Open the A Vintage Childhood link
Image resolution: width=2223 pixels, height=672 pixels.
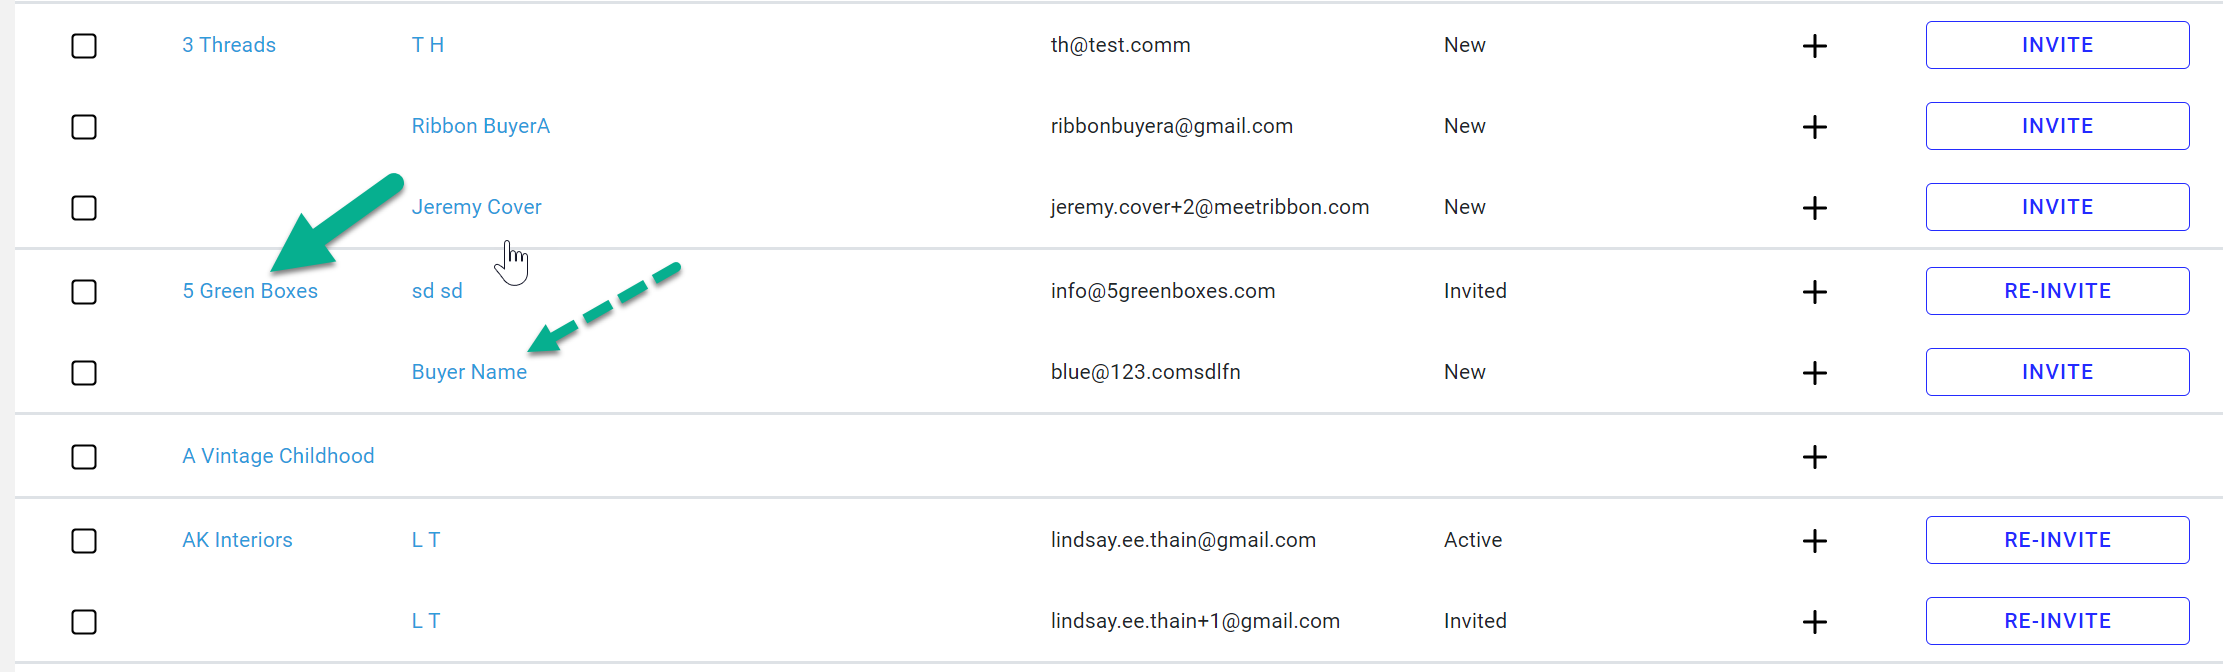tap(278, 456)
